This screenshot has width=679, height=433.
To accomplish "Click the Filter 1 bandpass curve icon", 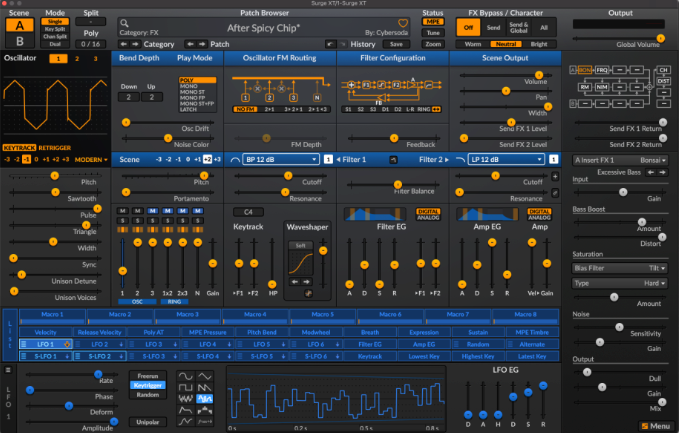I will point(235,160).
